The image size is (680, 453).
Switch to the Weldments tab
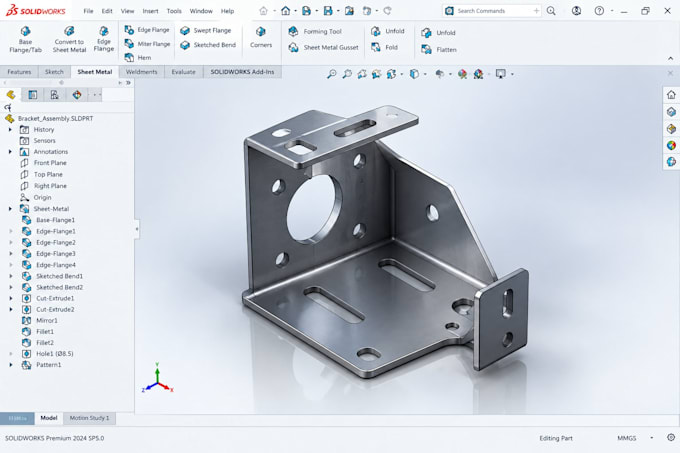[141, 72]
